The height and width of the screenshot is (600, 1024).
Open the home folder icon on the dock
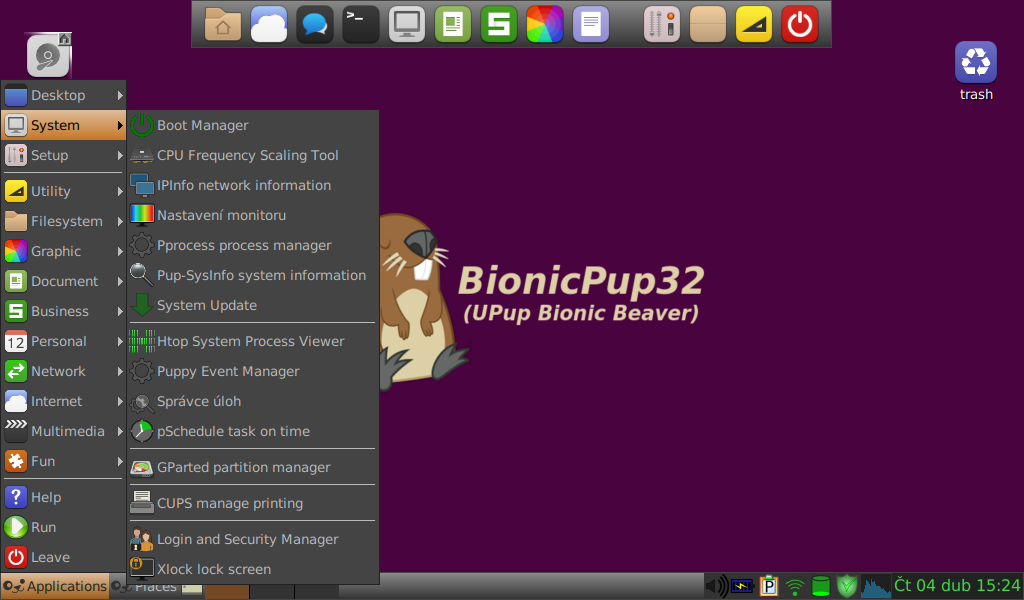click(x=222, y=23)
